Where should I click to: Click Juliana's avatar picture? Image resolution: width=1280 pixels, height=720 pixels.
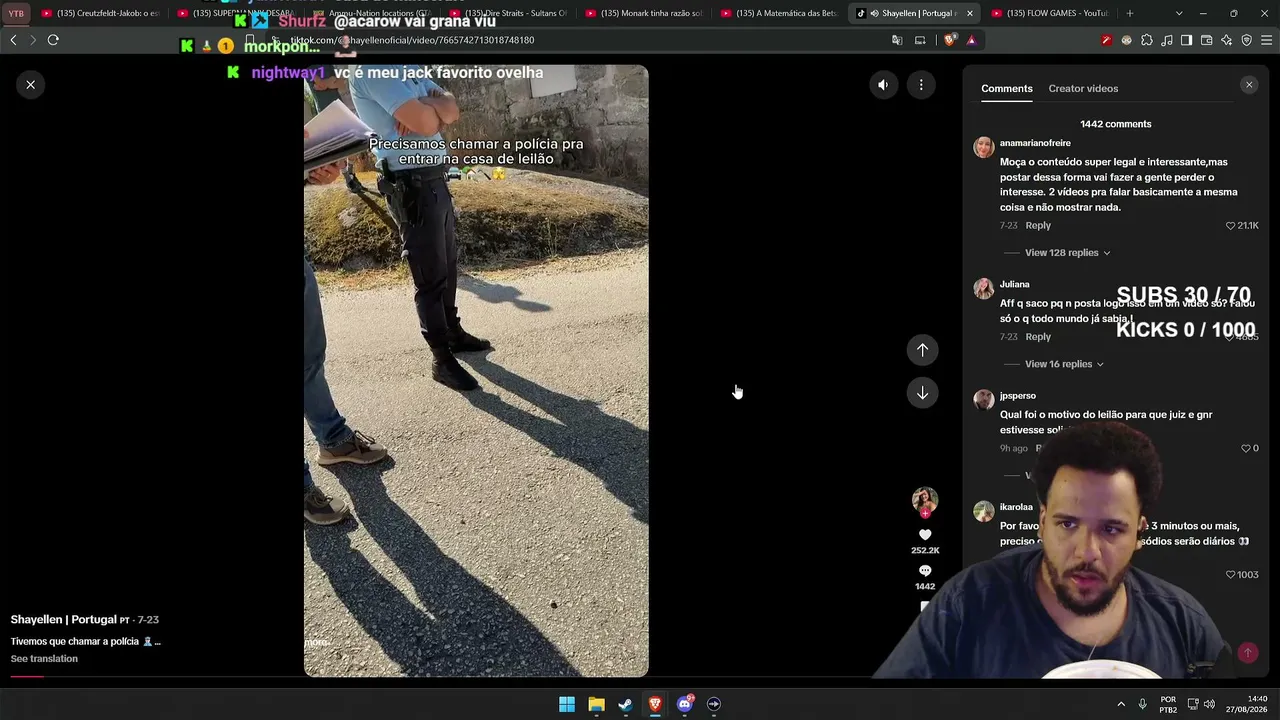point(984,289)
